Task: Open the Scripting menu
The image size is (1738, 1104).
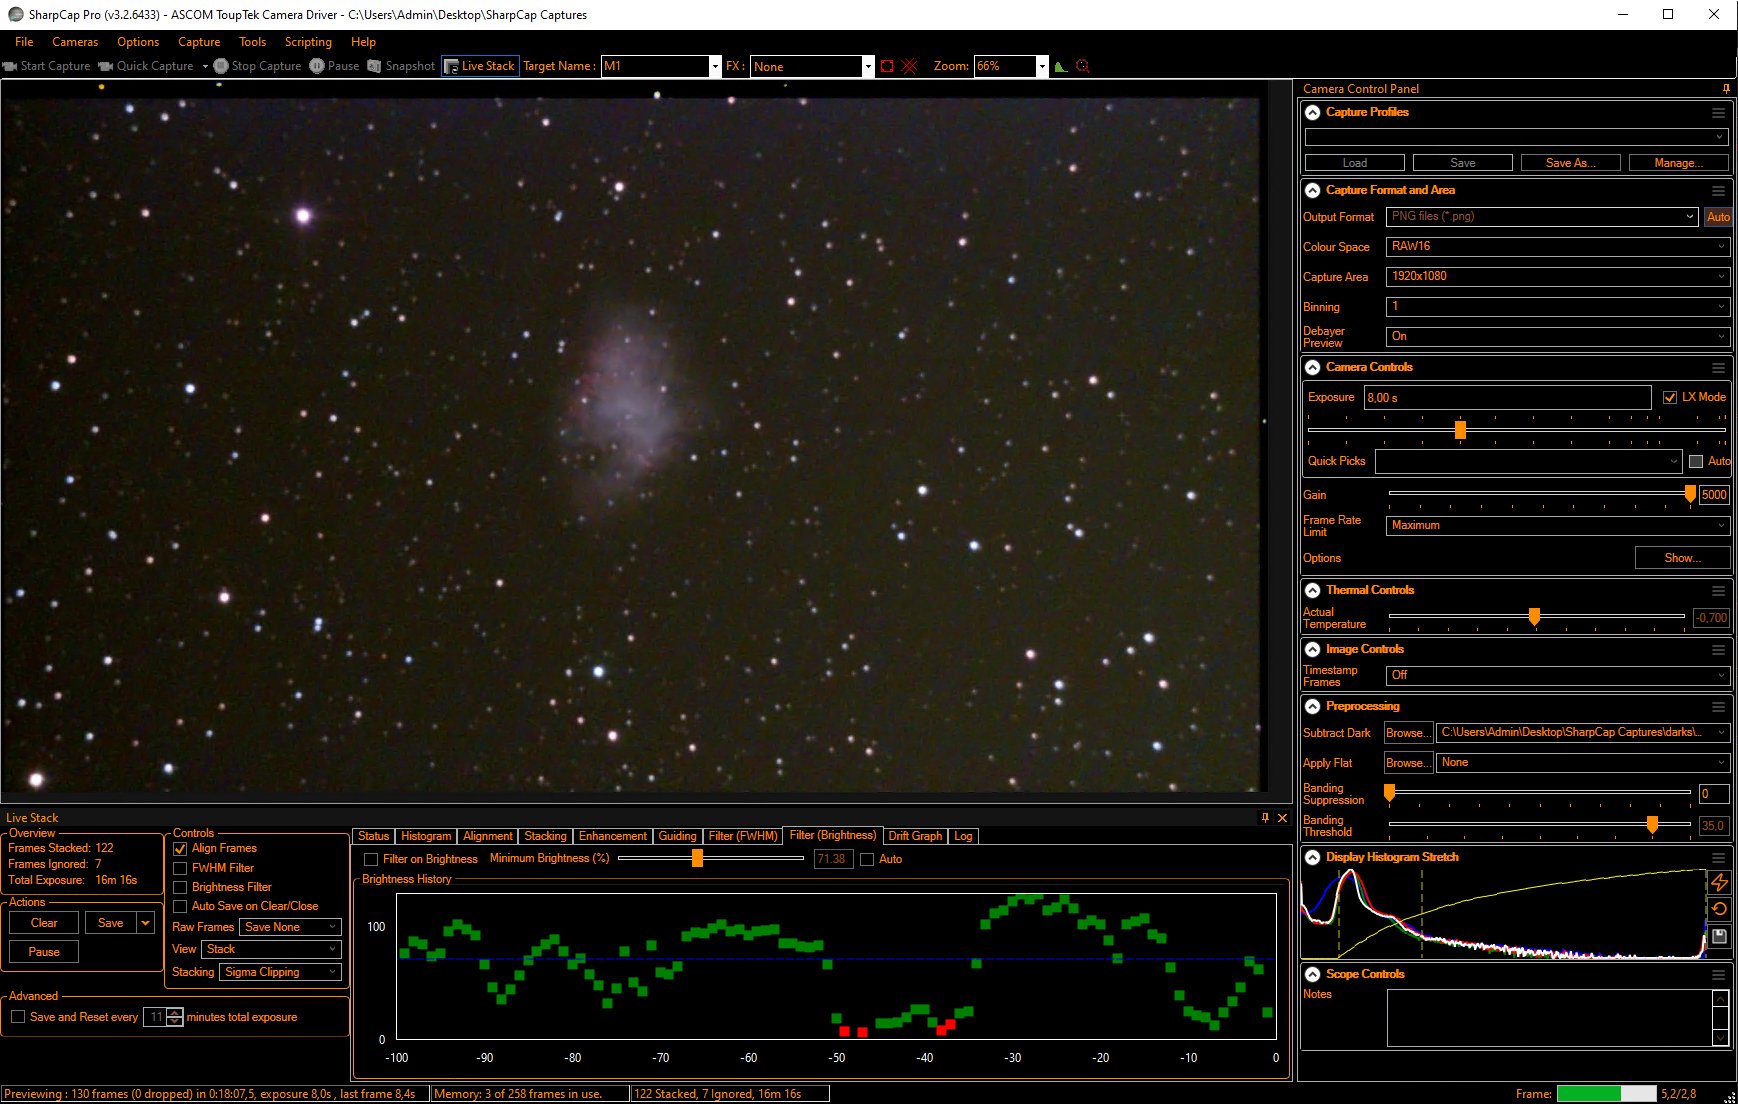Action: click(x=307, y=42)
